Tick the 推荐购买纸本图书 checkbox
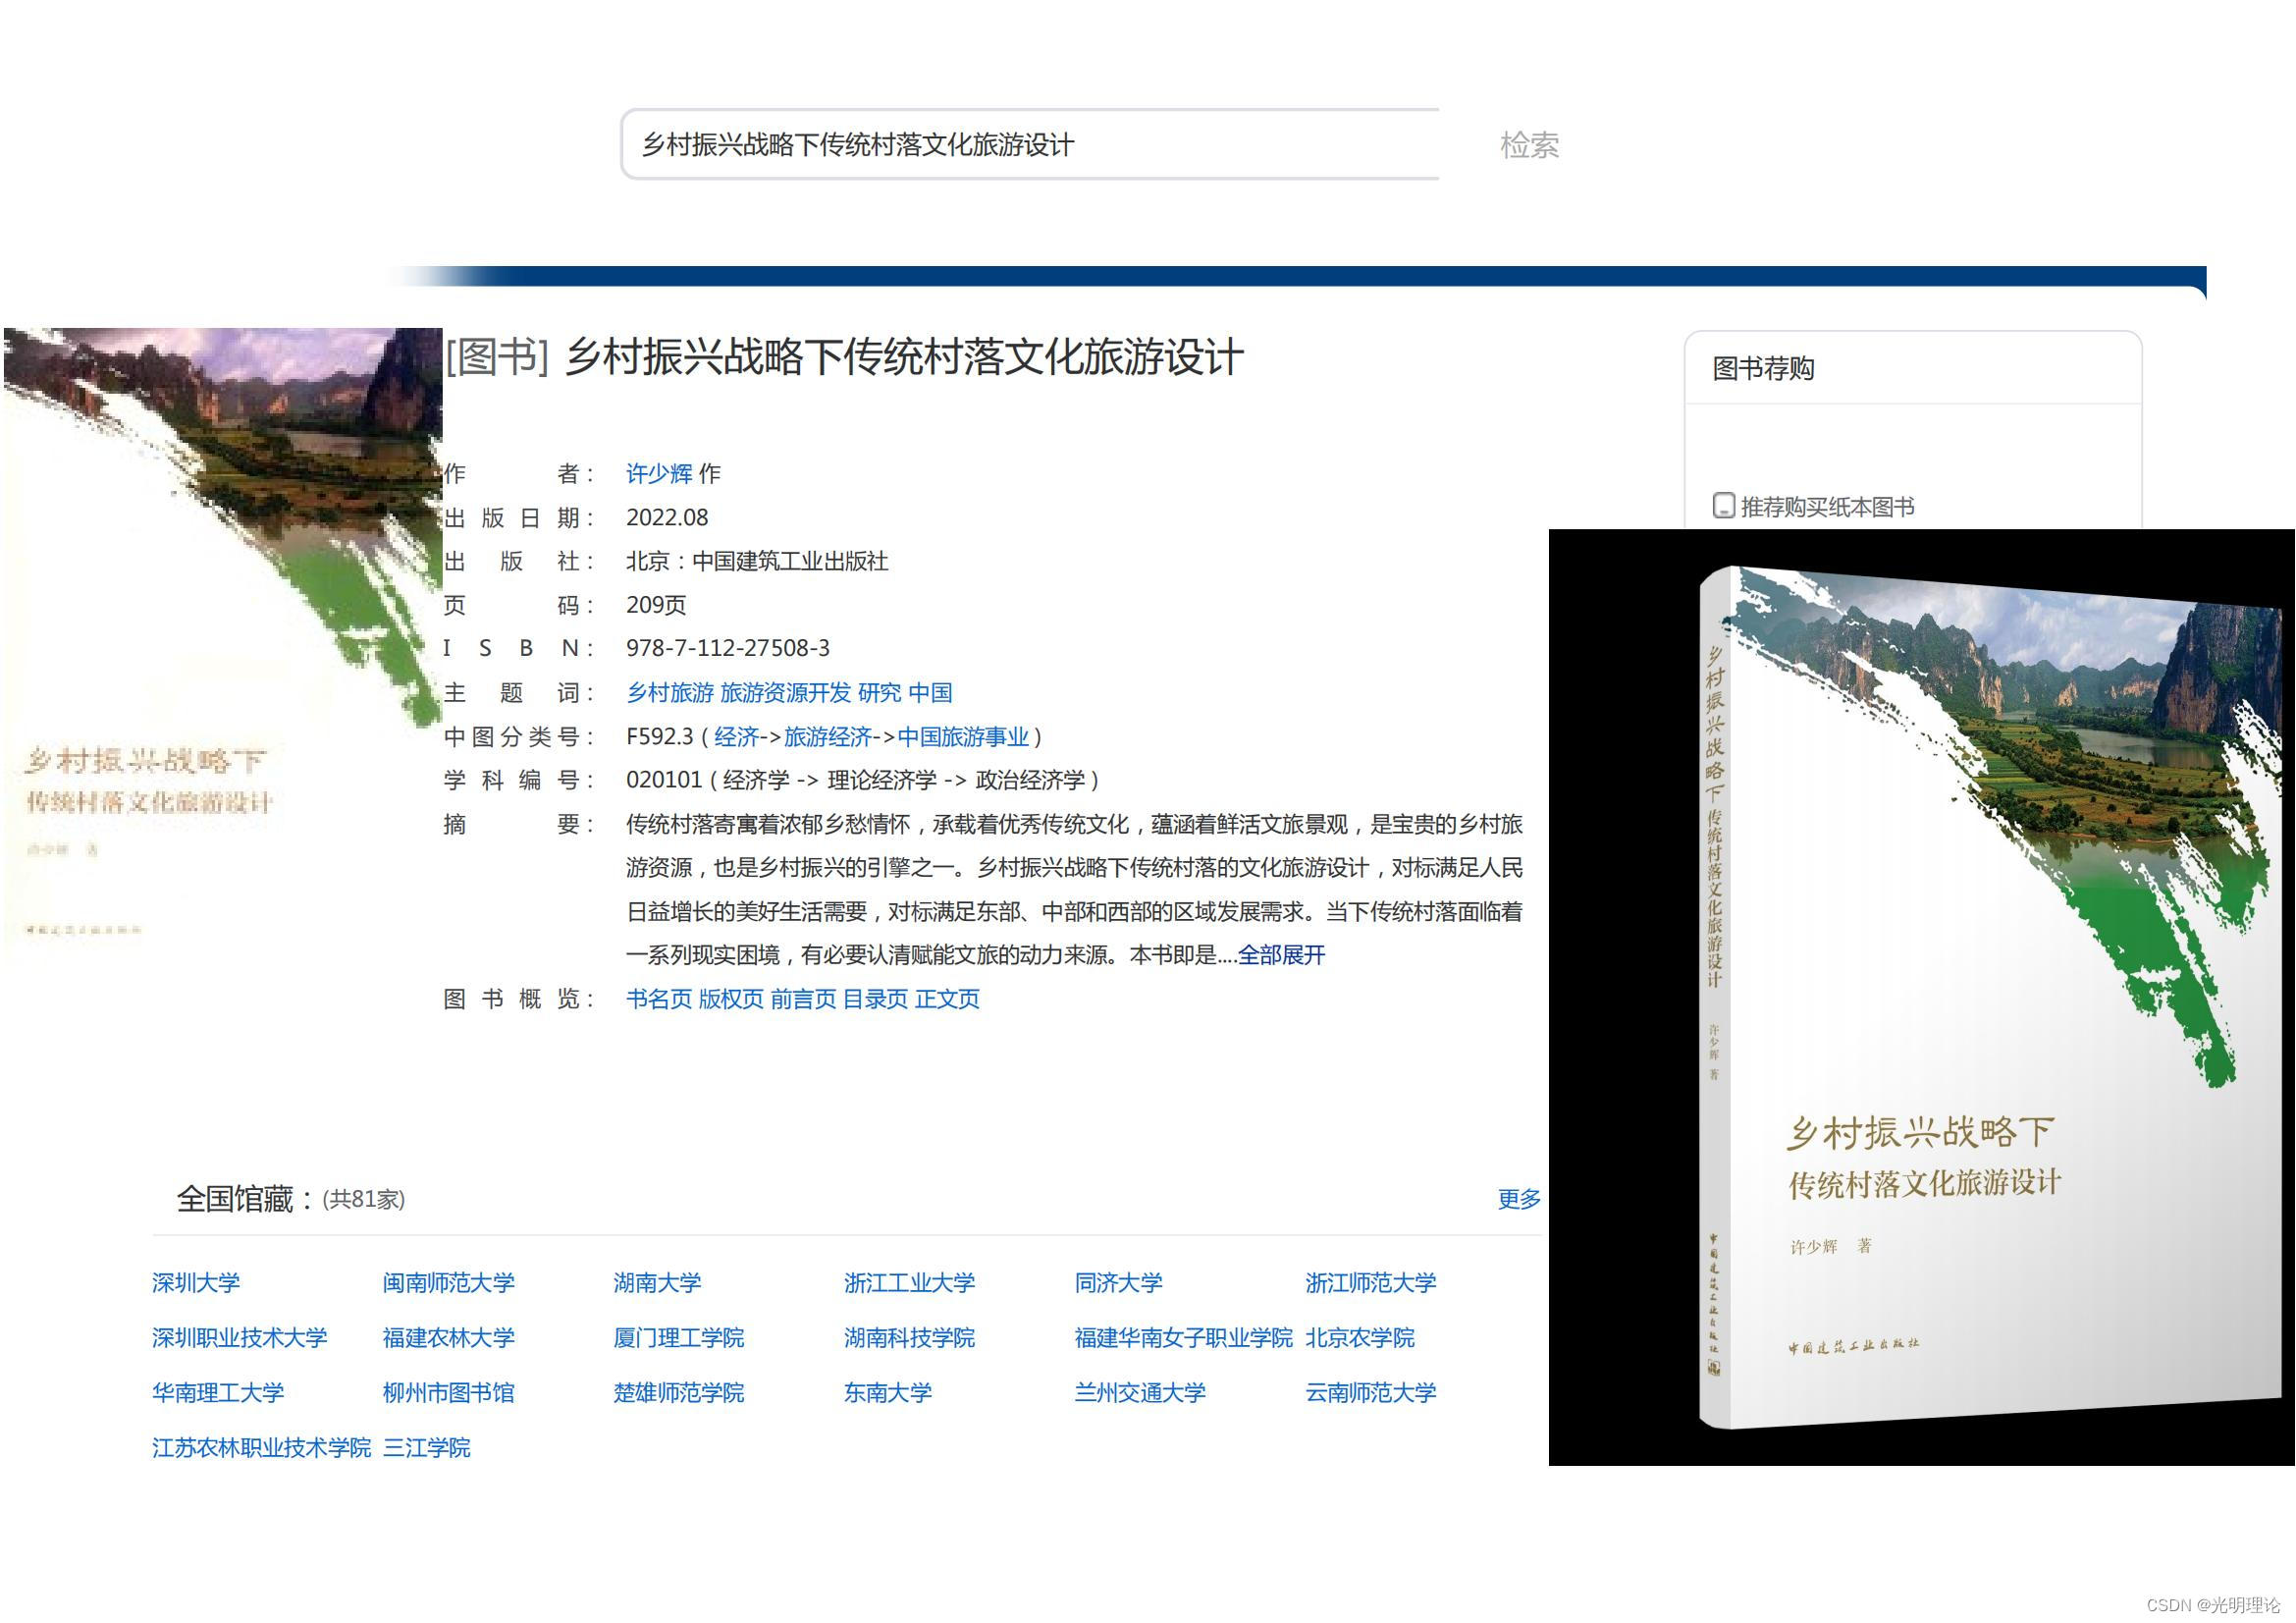This screenshot has height=1623, width=2296. [1723, 506]
